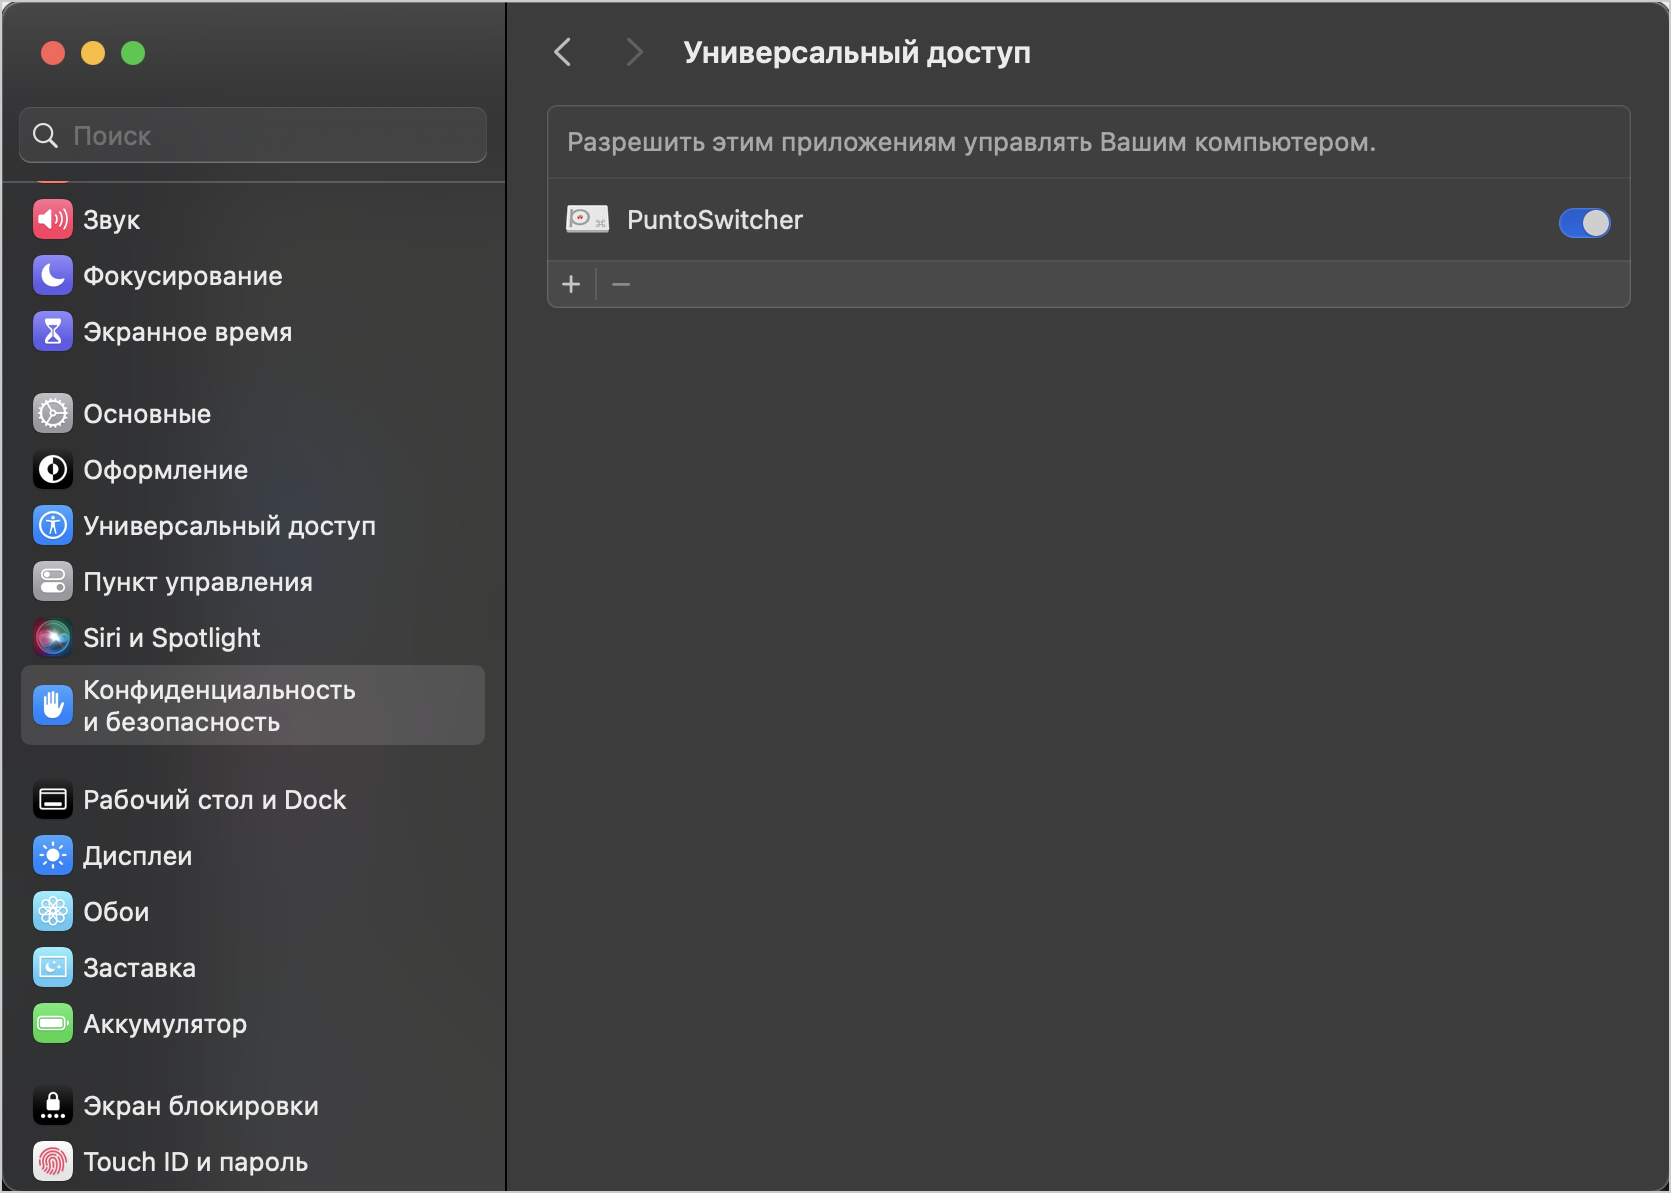Click the Обои flower icon
Image resolution: width=1671 pixels, height=1193 pixels.
tap(53, 911)
